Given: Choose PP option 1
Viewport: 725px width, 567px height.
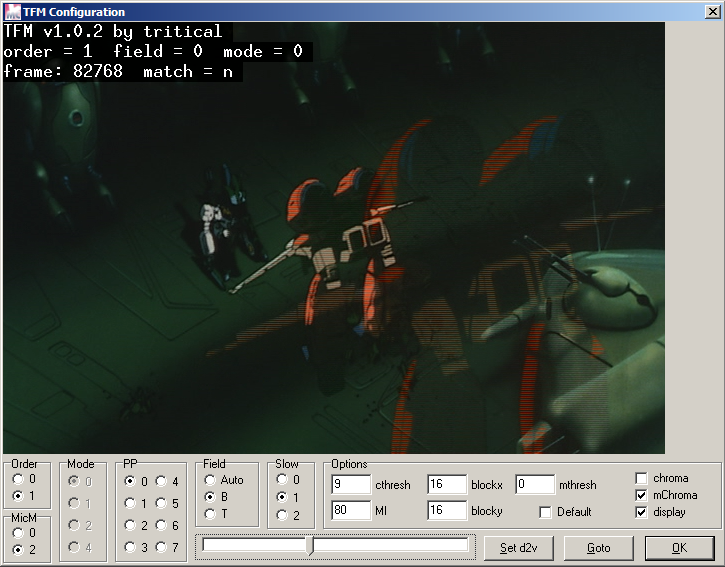Looking at the screenshot, I should click(130, 503).
